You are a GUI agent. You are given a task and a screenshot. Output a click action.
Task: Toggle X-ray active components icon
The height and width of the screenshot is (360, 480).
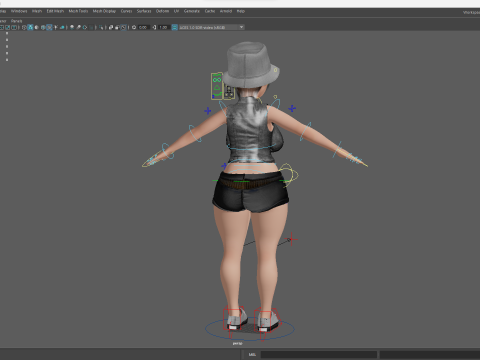[x=117, y=27]
